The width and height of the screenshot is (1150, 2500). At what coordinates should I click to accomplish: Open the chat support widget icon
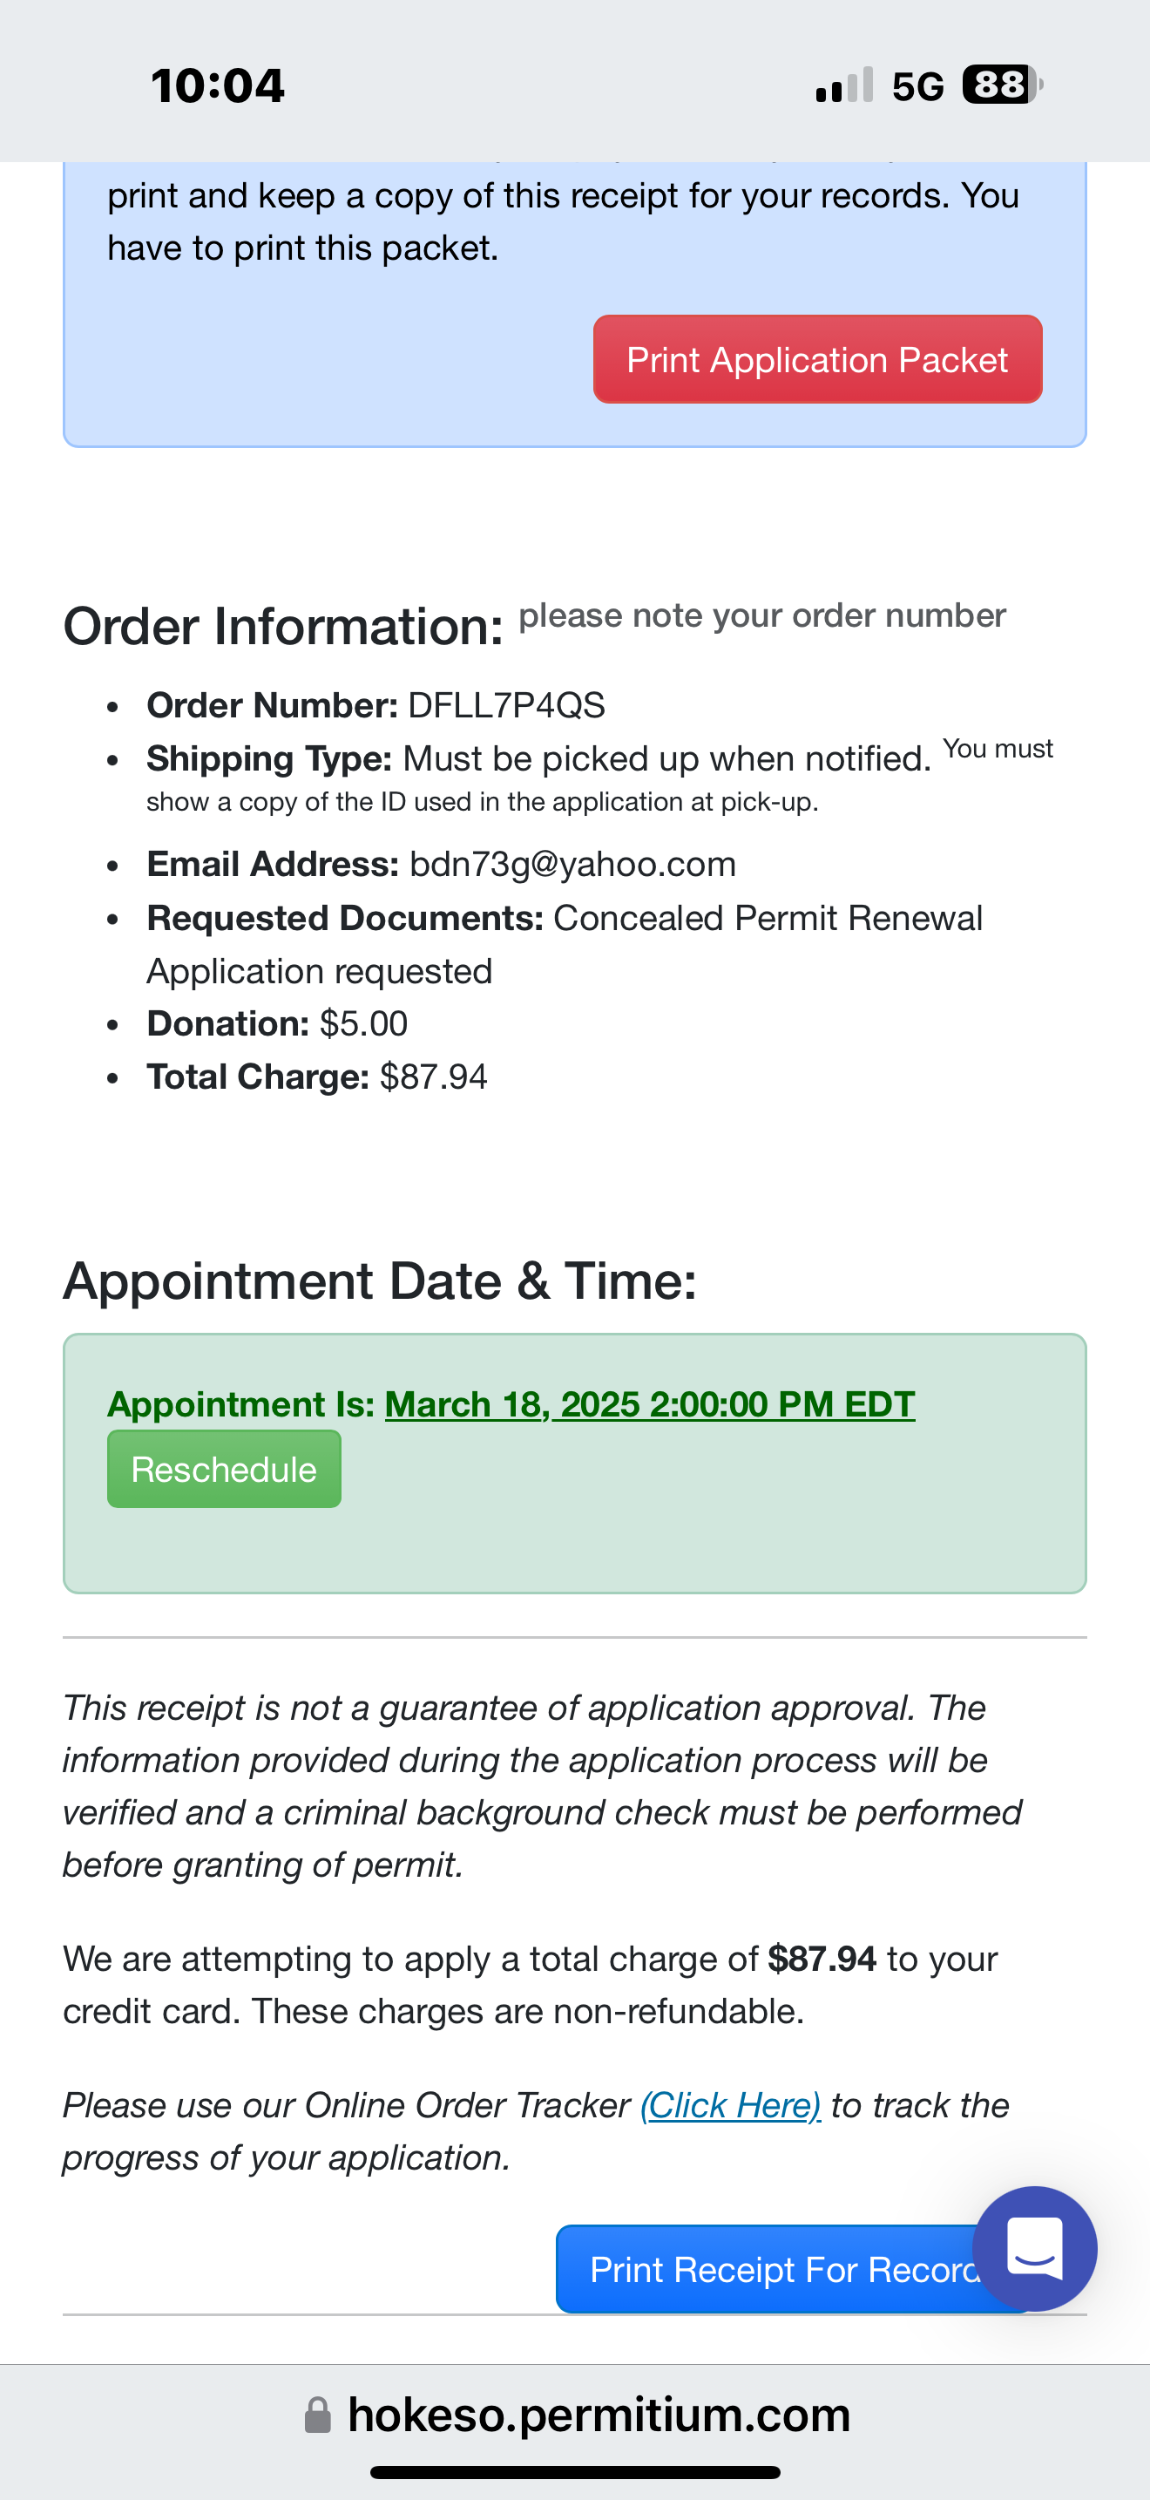tap(1034, 2247)
